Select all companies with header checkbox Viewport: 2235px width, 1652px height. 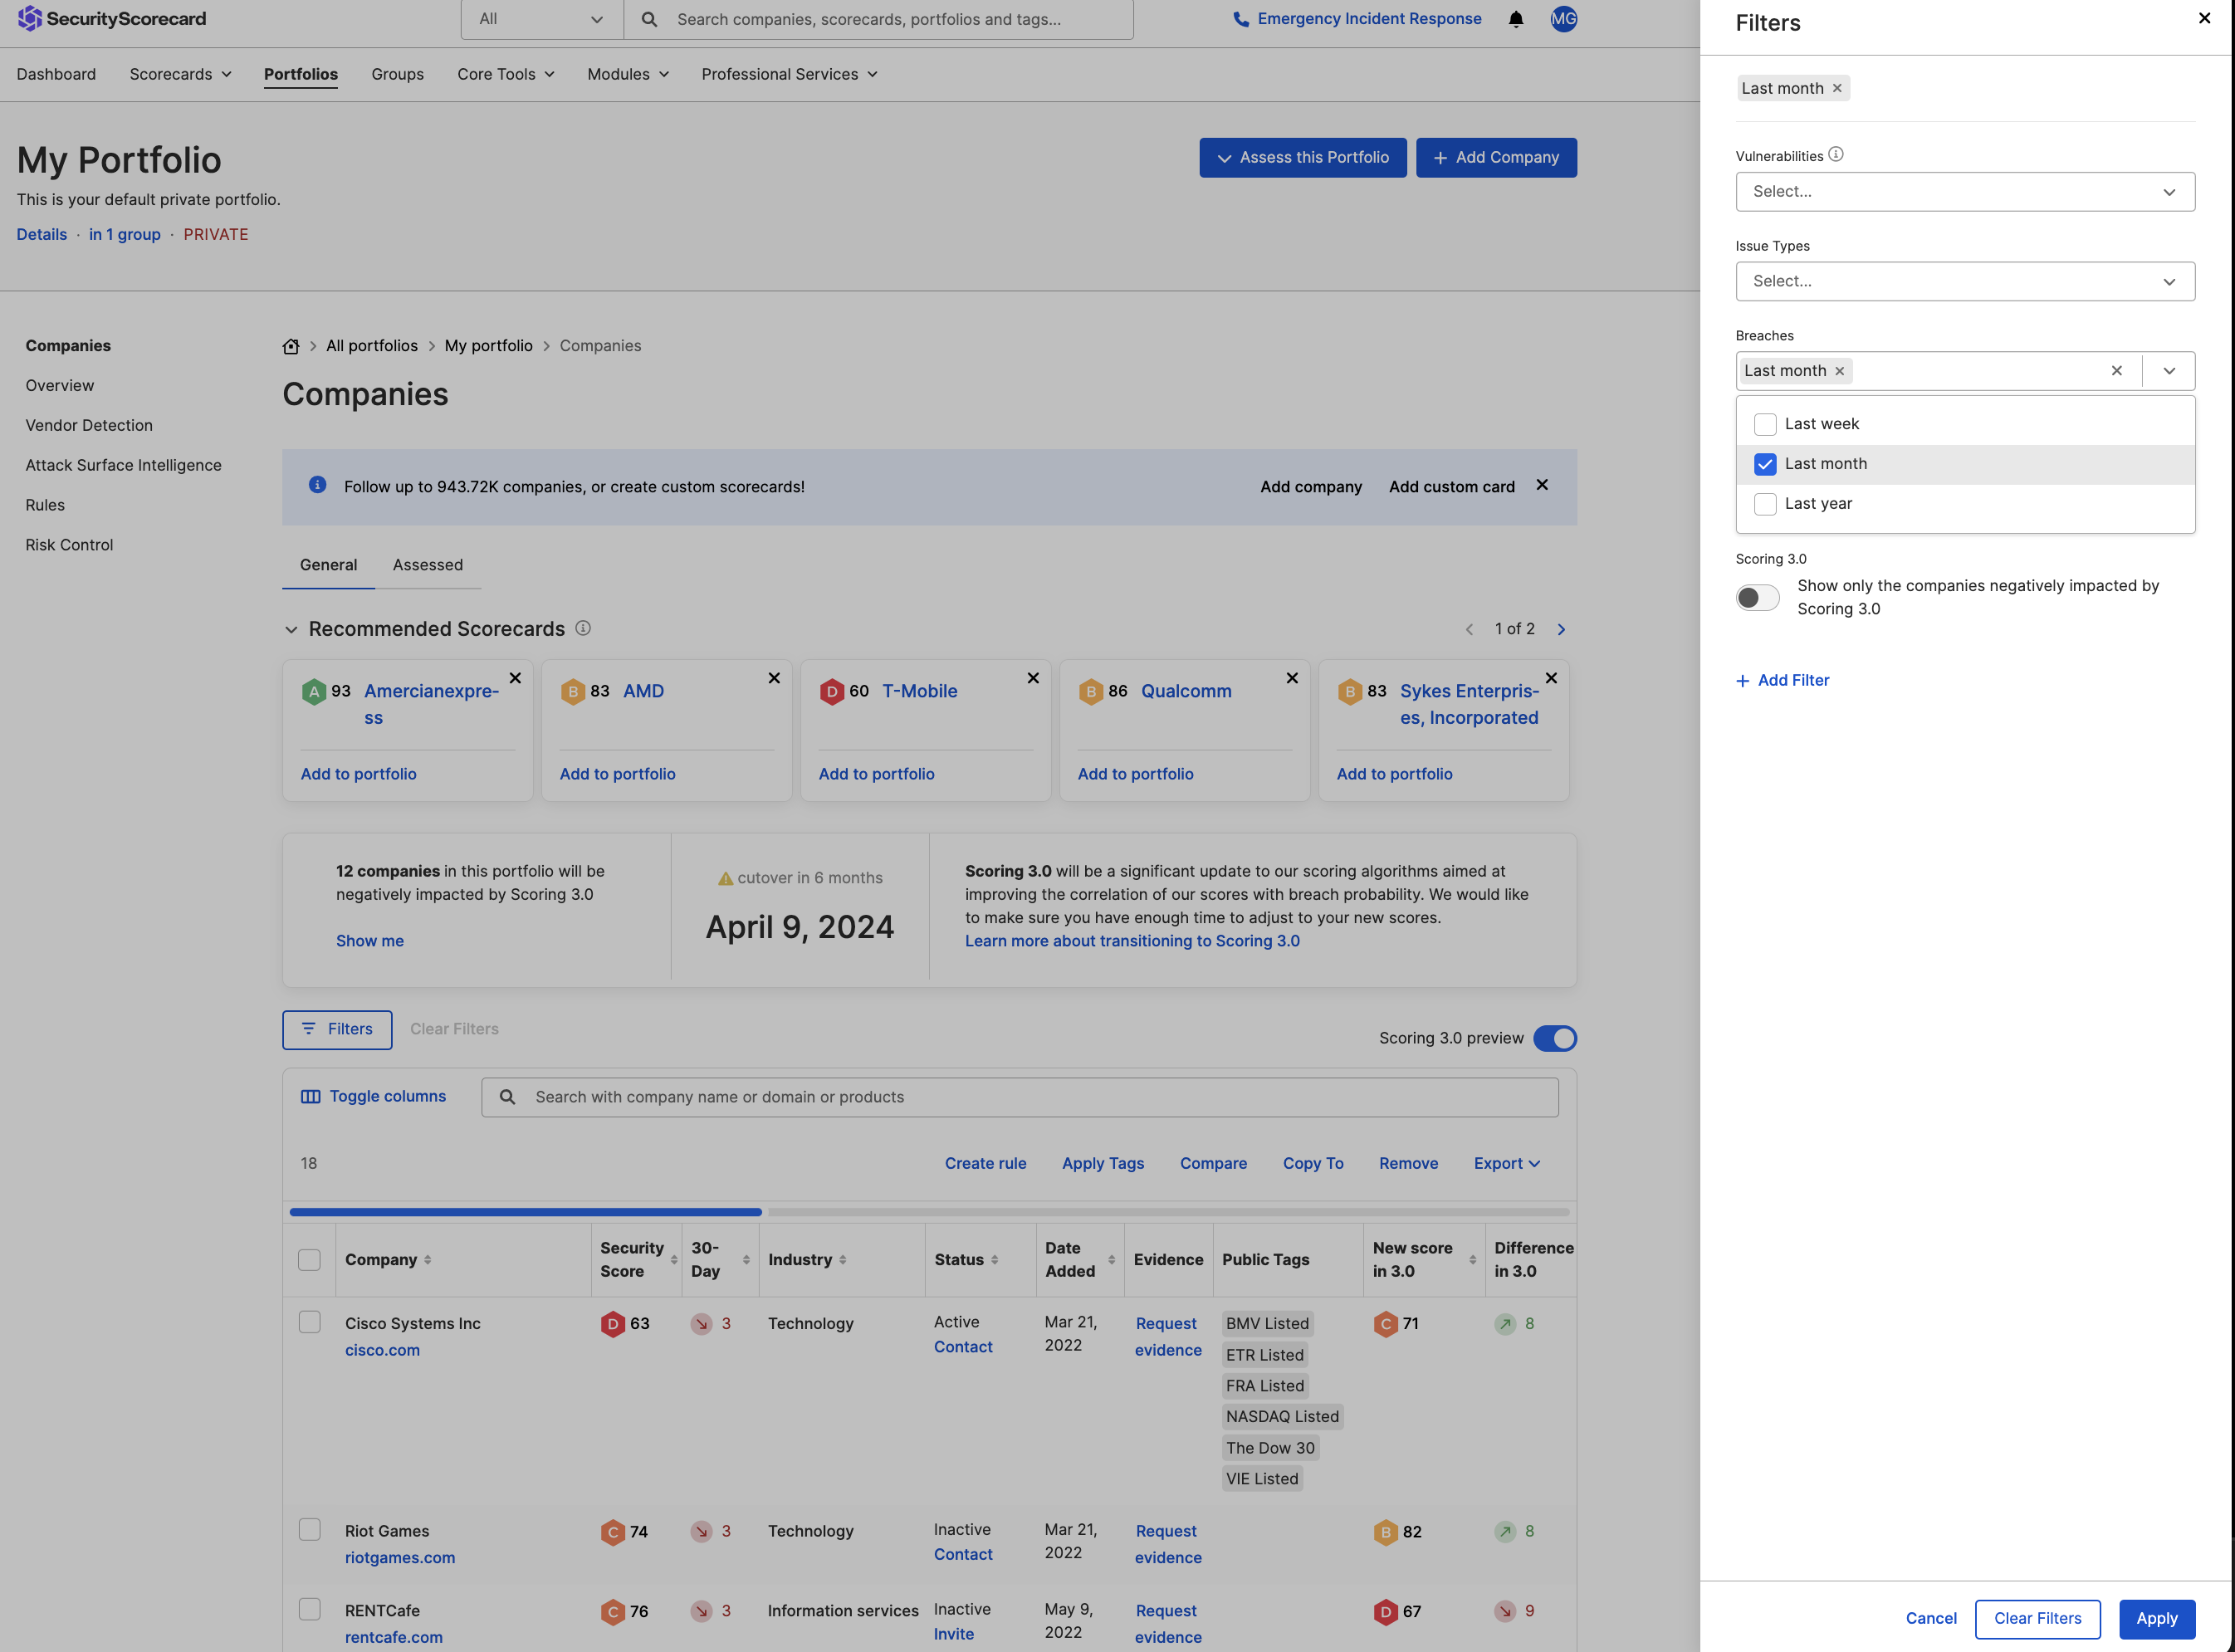(x=309, y=1260)
